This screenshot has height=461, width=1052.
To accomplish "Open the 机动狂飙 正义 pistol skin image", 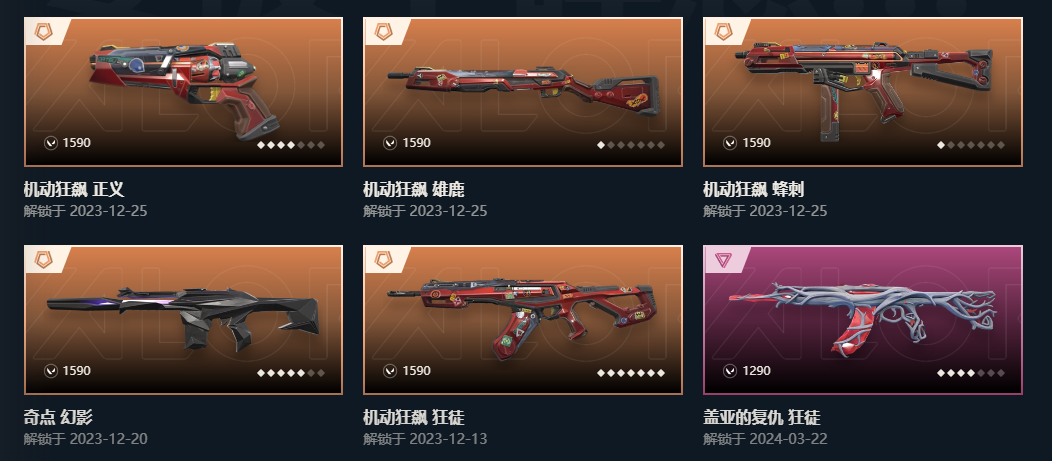I will tap(183, 84).
